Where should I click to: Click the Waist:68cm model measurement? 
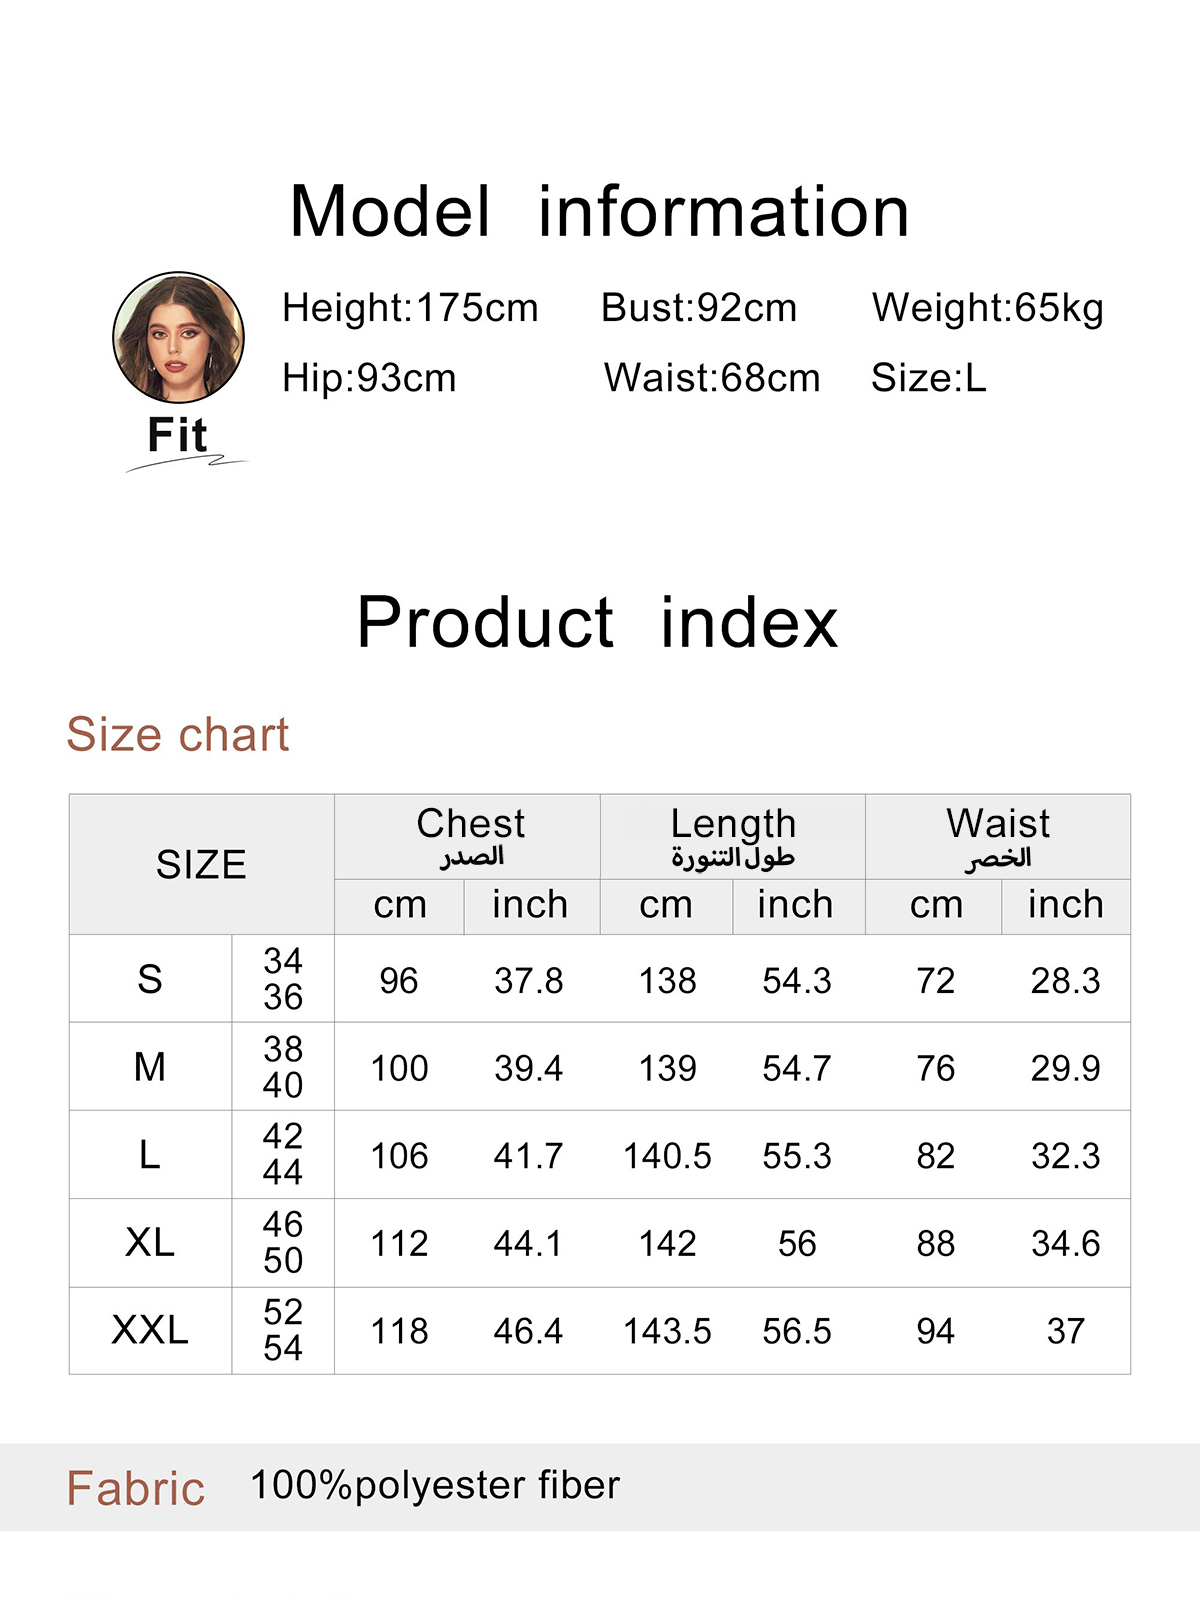click(x=712, y=378)
